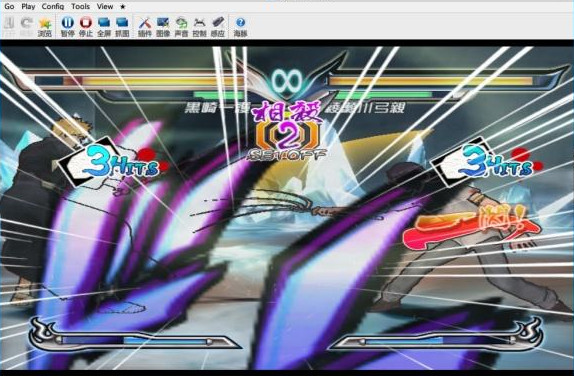Click the star menu item

[123, 7]
